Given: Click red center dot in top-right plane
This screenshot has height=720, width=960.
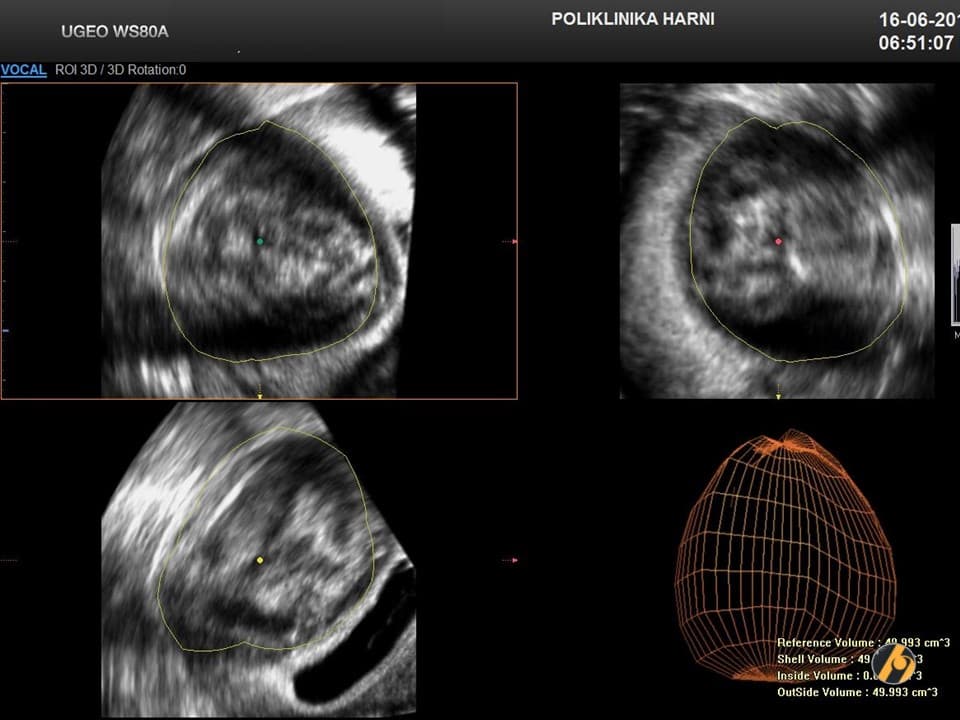Looking at the screenshot, I should click(778, 241).
